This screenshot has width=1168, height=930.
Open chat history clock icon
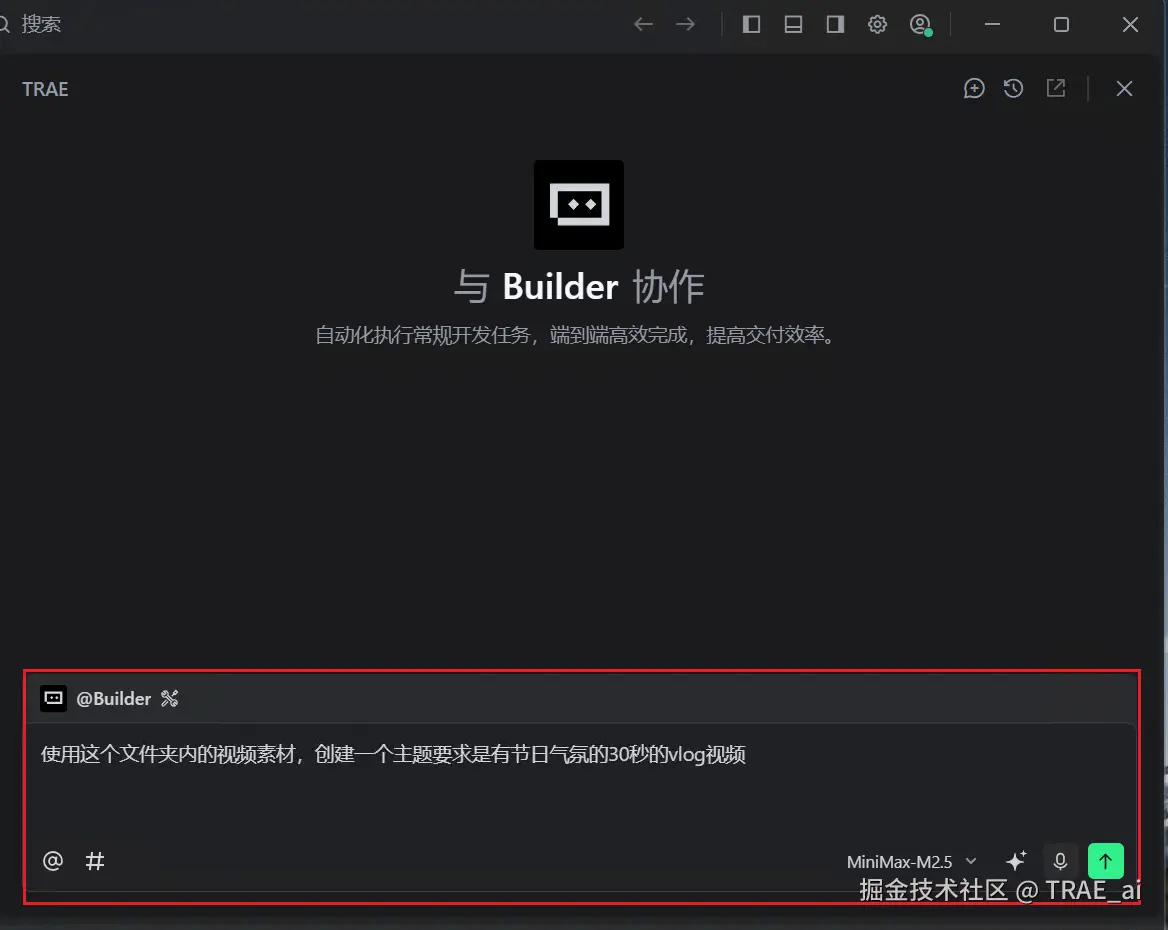pos(1013,89)
